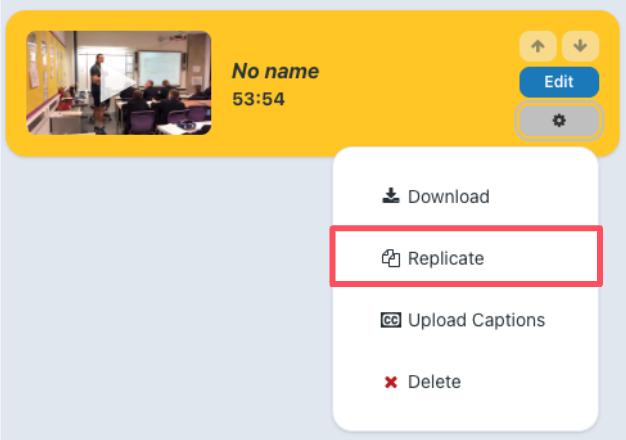The height and width of the screenshot is (440, 626).
Task: Move the video up with the up arrow
Action: pos(538,46)
